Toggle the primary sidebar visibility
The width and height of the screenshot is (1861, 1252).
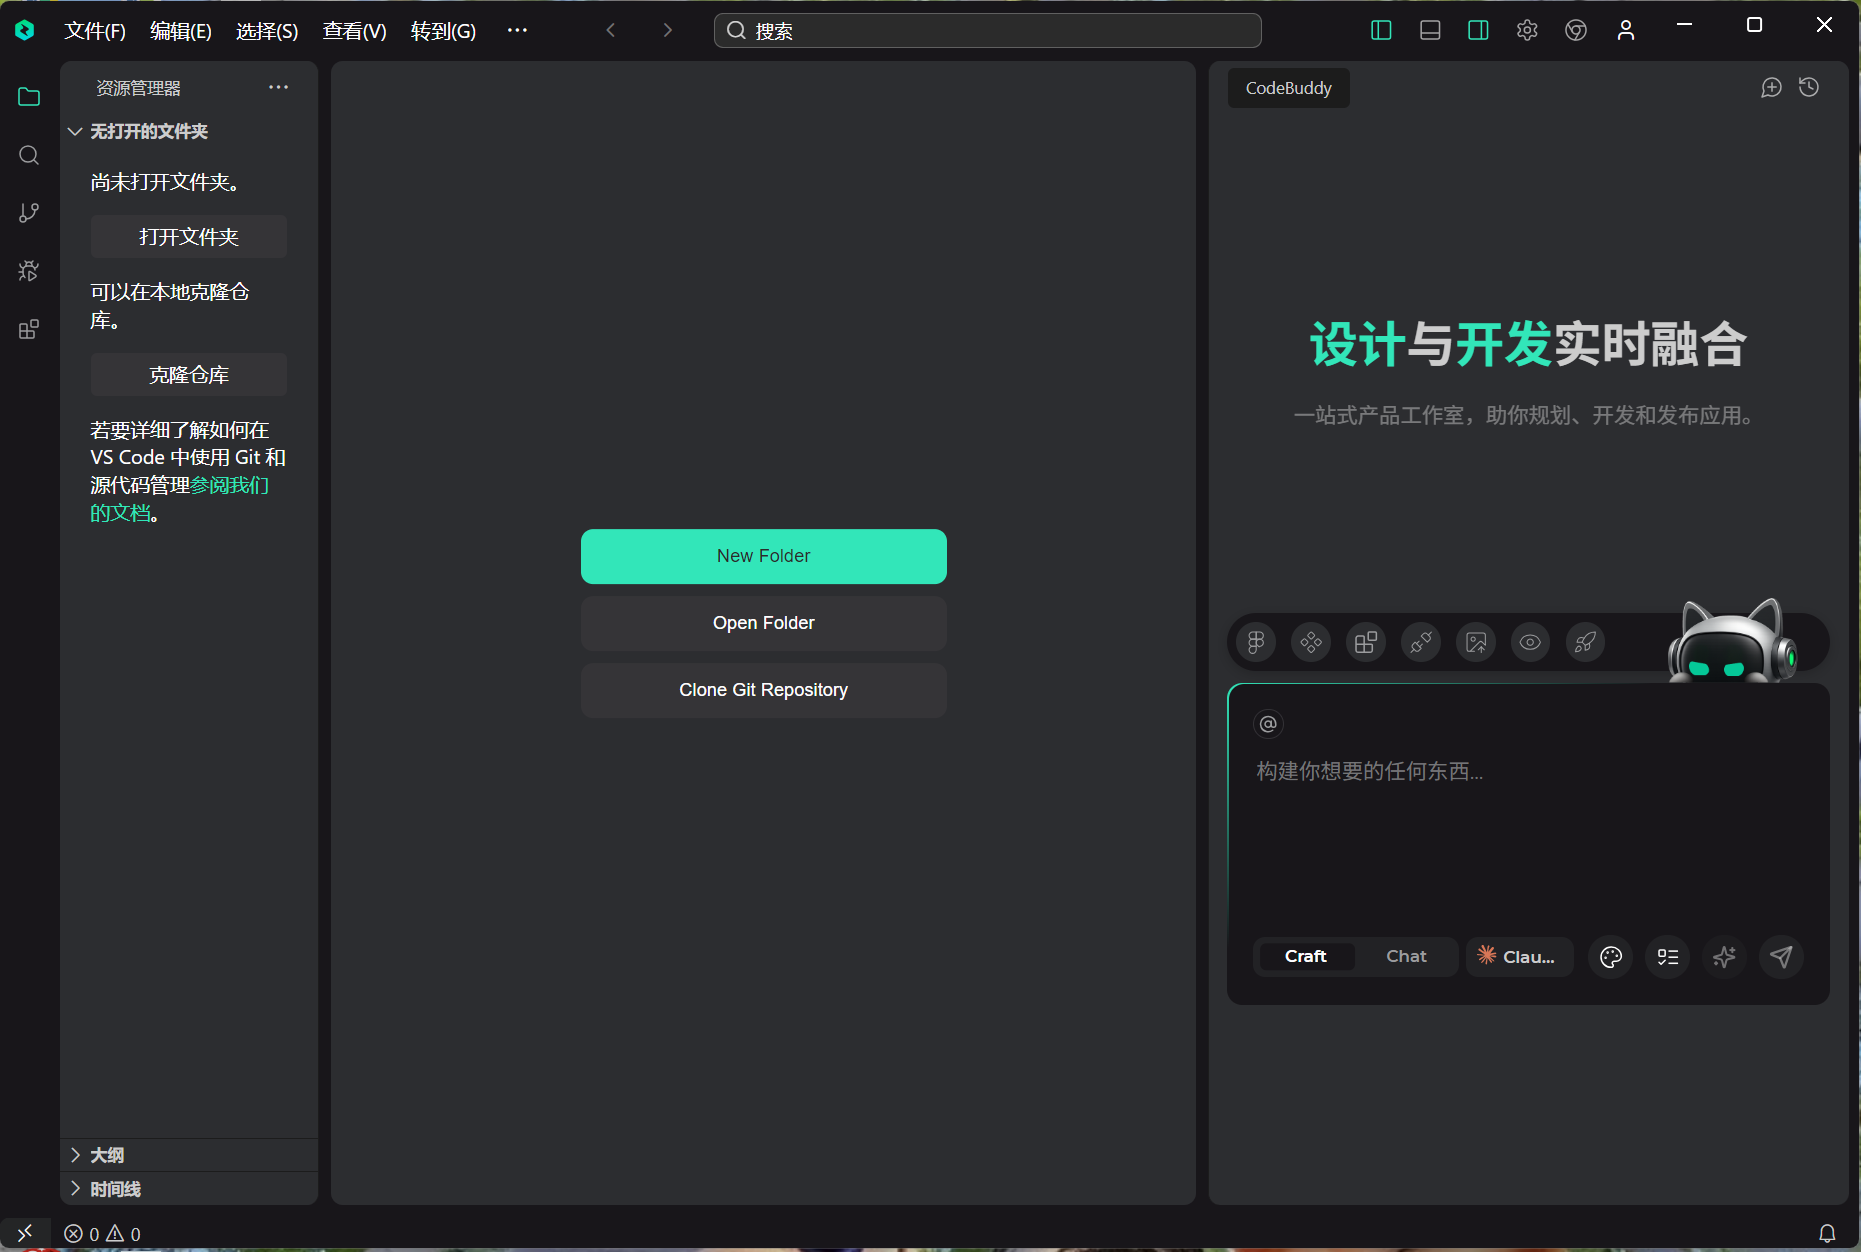(1380, 30)
